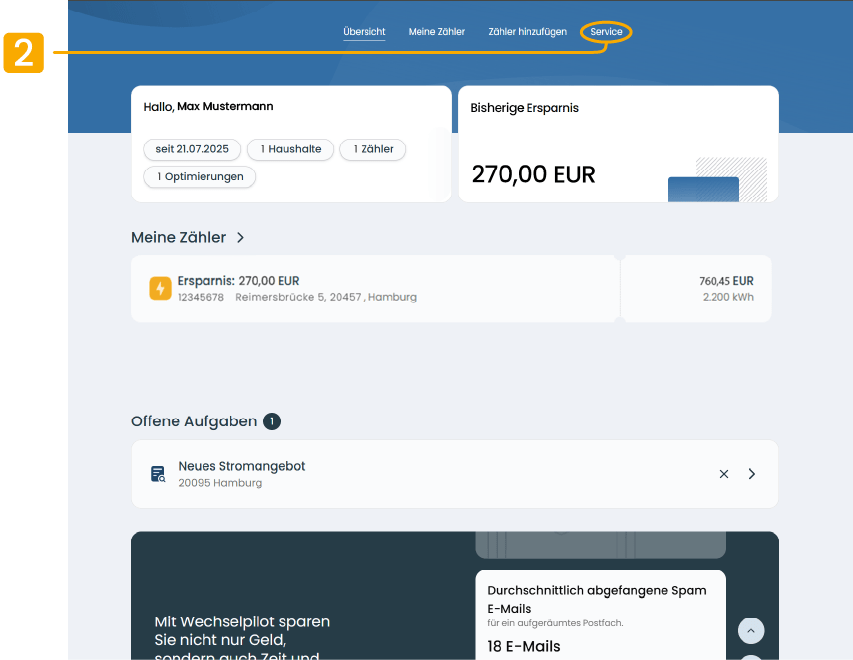Click the orange step number 2 badge
The width and height of the screenshot is (853, 660).
pyautogui.click(x=23, y=53)
